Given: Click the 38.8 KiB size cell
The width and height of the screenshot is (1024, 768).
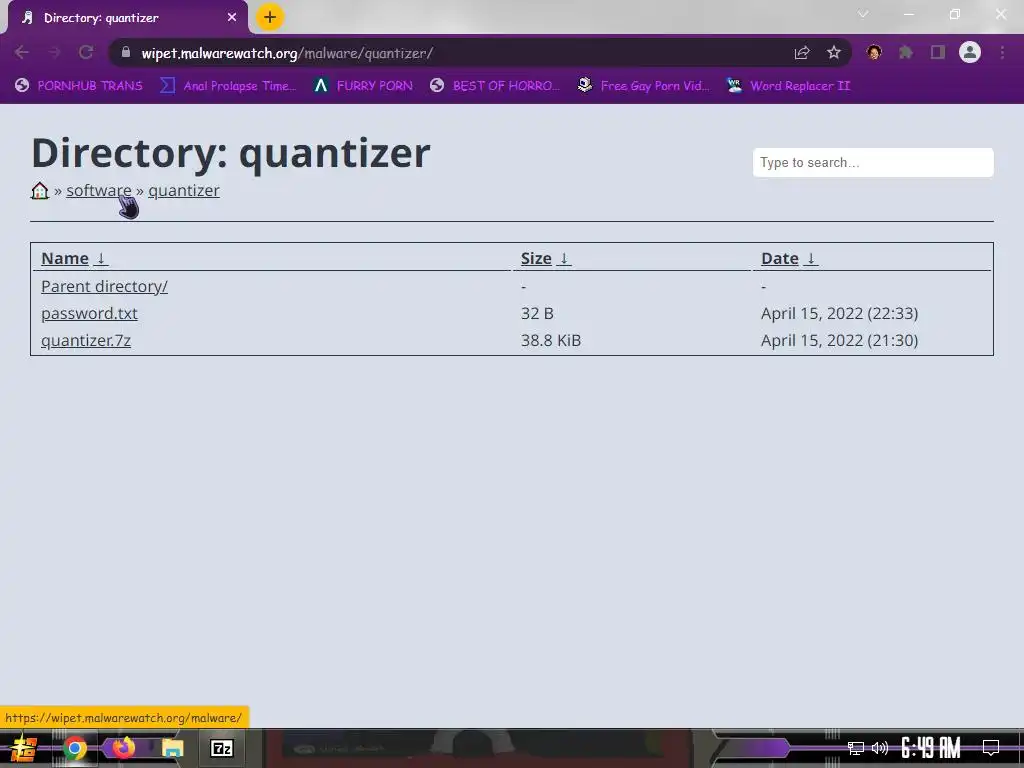Looking at the screenshot, I should tap(551, 341).
